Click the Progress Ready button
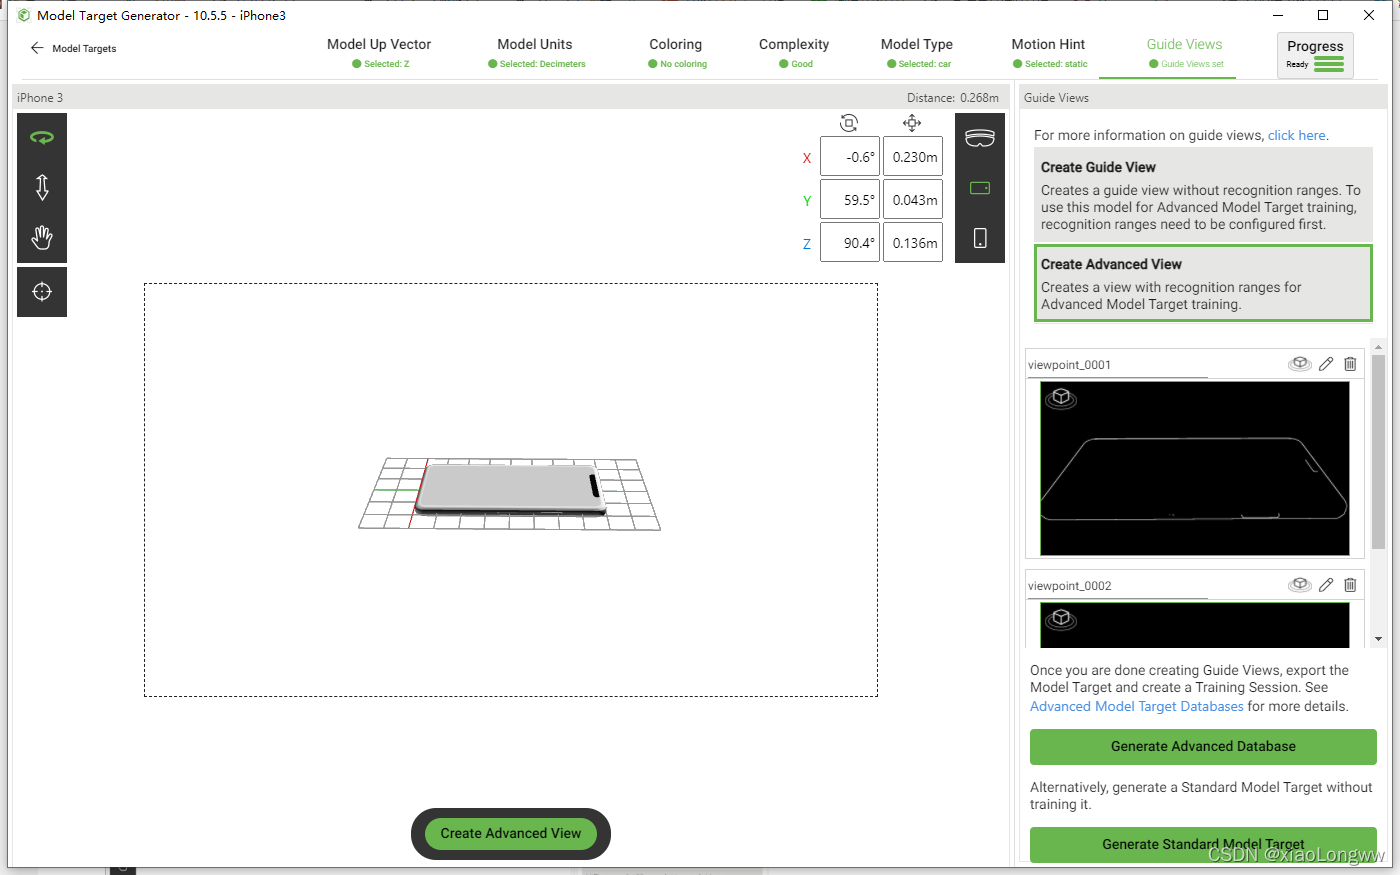Screen dimensions: 1400x875 tap(1315, 55)
